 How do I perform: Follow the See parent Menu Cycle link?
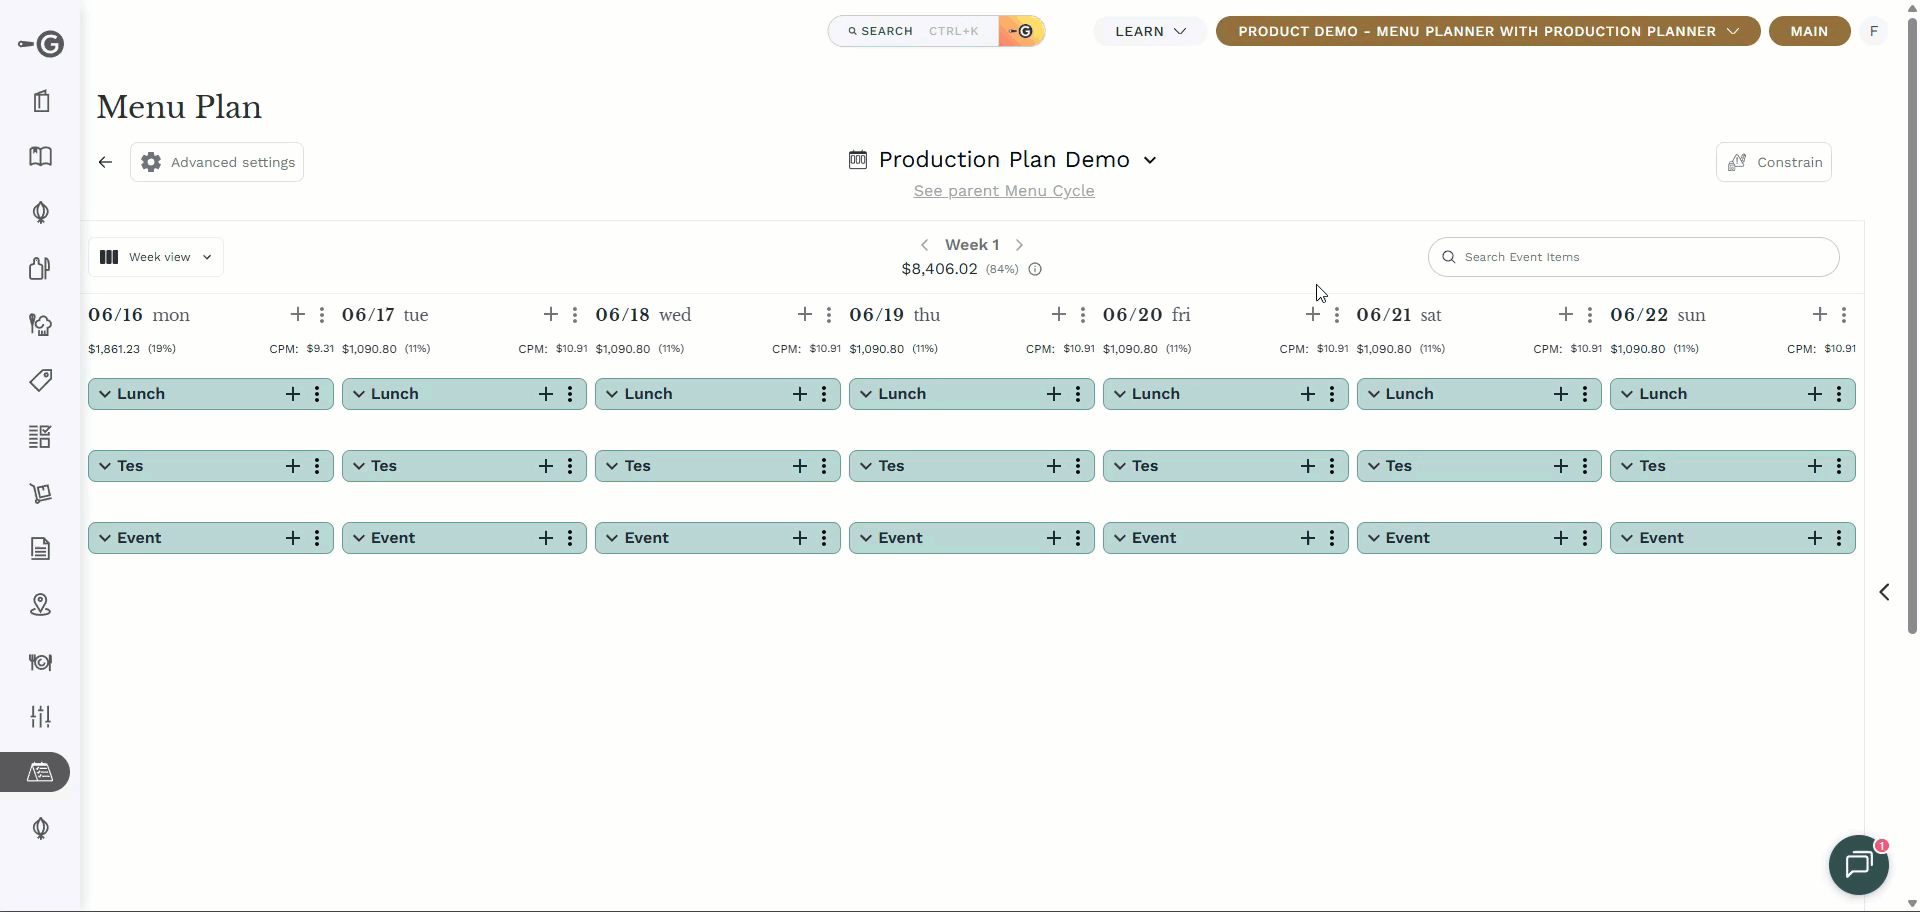point(1004,191)
